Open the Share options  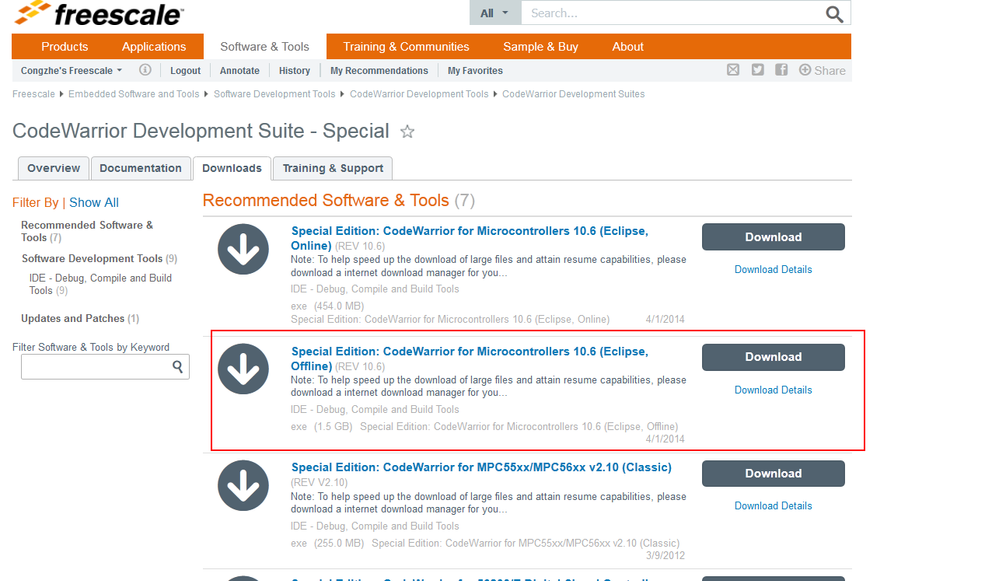822,70
